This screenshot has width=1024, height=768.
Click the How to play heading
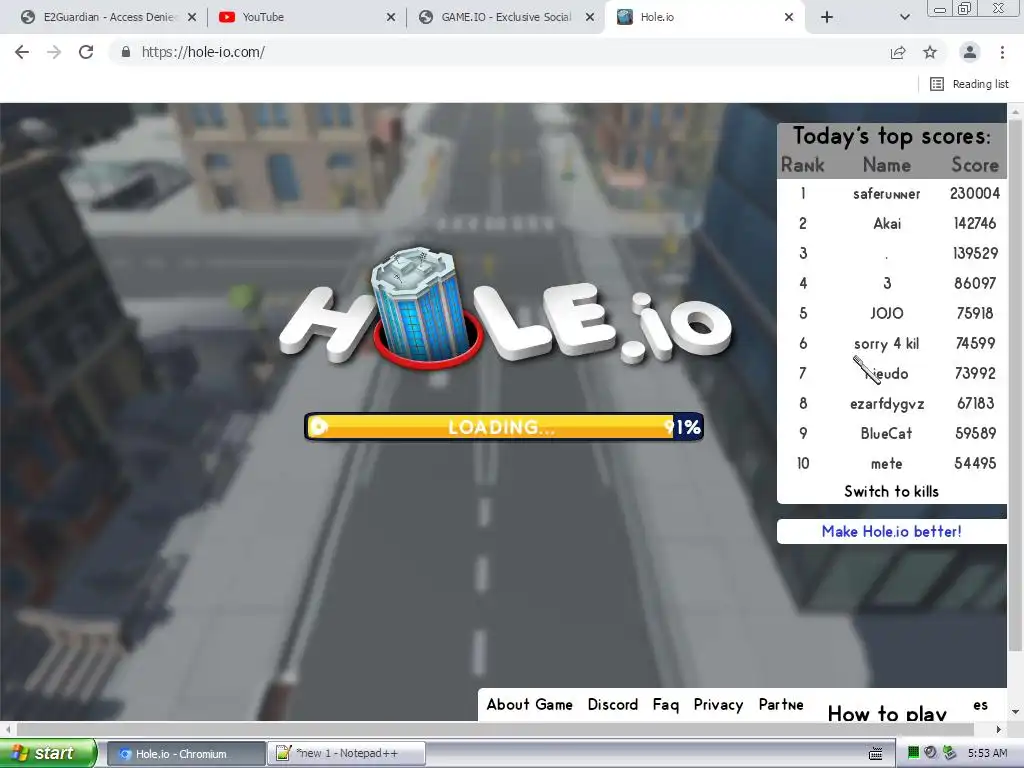tap(887, 712)
